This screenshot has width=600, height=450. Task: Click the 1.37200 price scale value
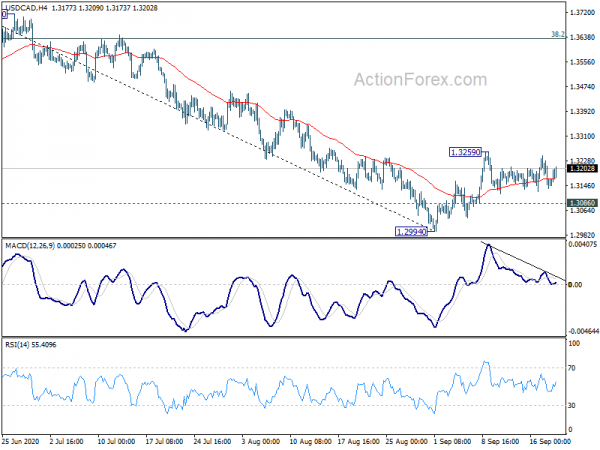point(582,13)
